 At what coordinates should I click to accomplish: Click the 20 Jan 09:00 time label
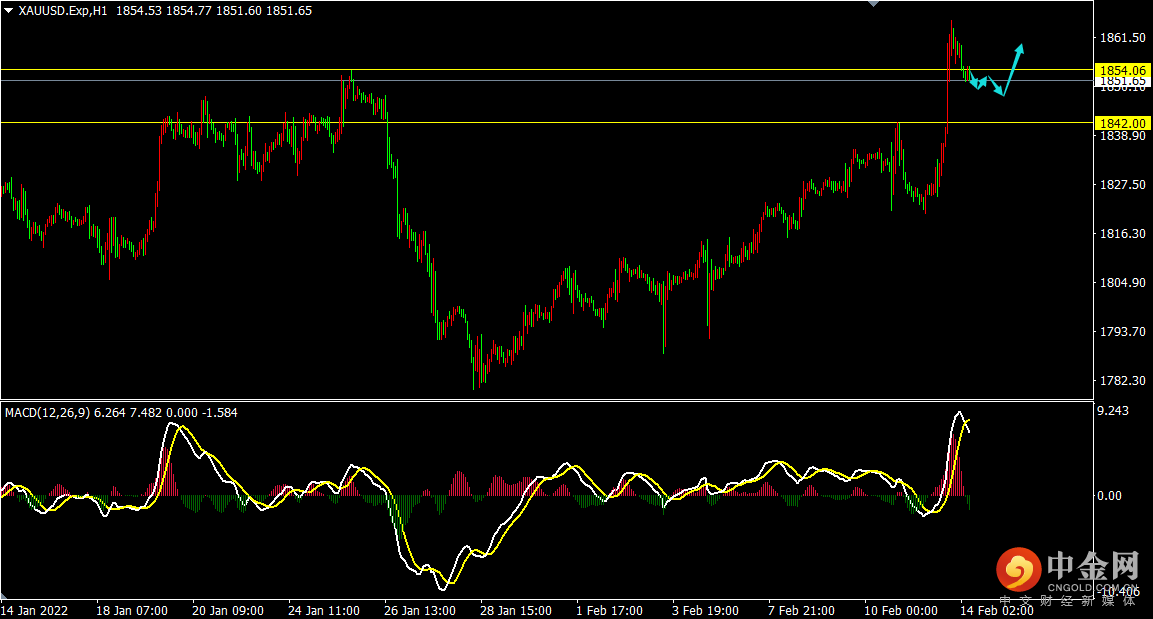pos(227,611)
